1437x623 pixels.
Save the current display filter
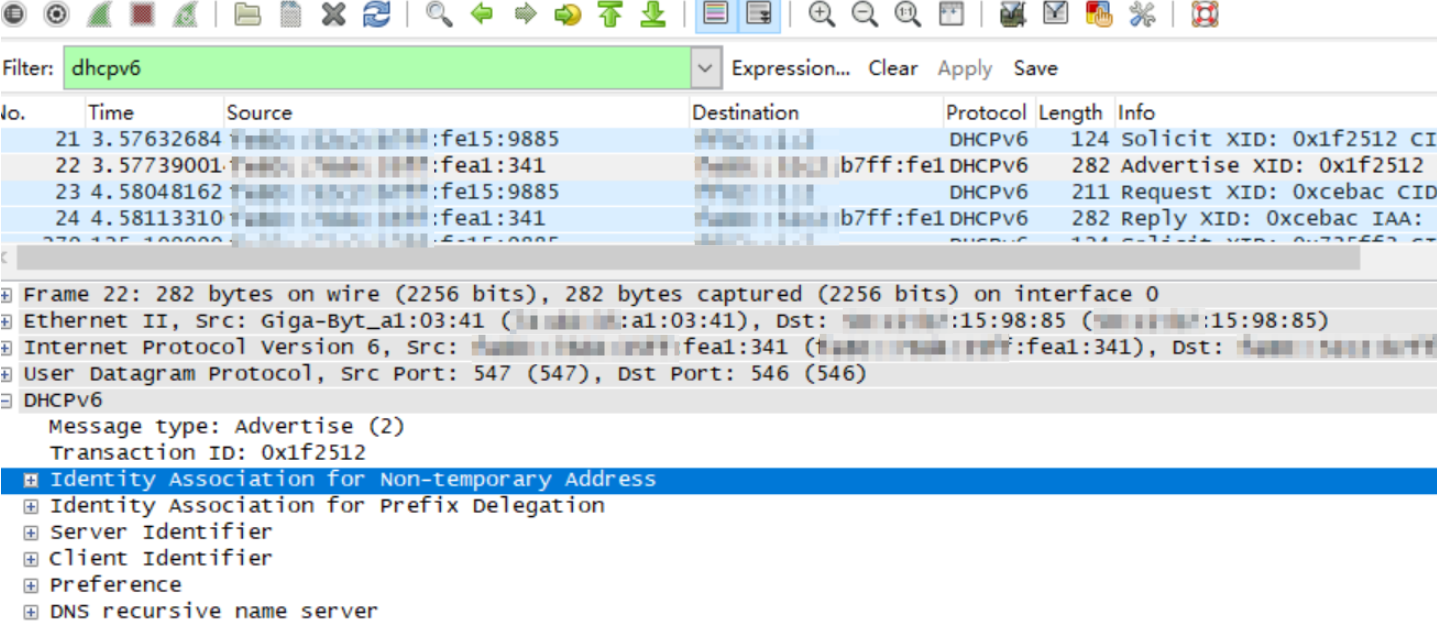[1035, 68]
